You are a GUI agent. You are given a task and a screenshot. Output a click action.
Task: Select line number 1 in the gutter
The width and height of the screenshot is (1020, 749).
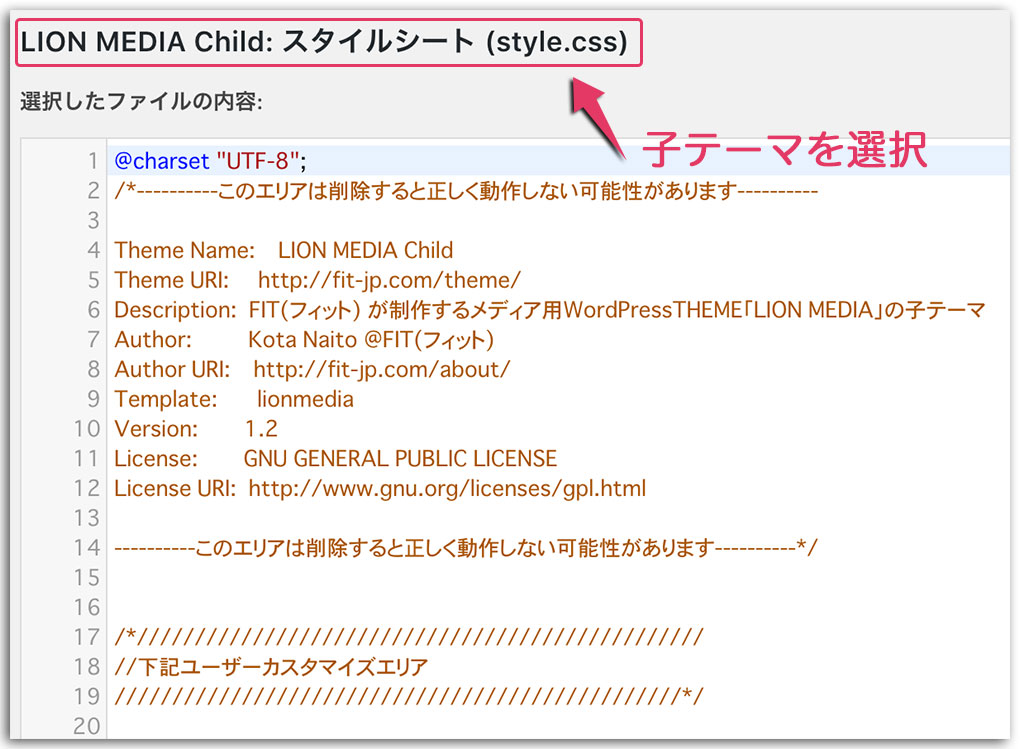93,160
